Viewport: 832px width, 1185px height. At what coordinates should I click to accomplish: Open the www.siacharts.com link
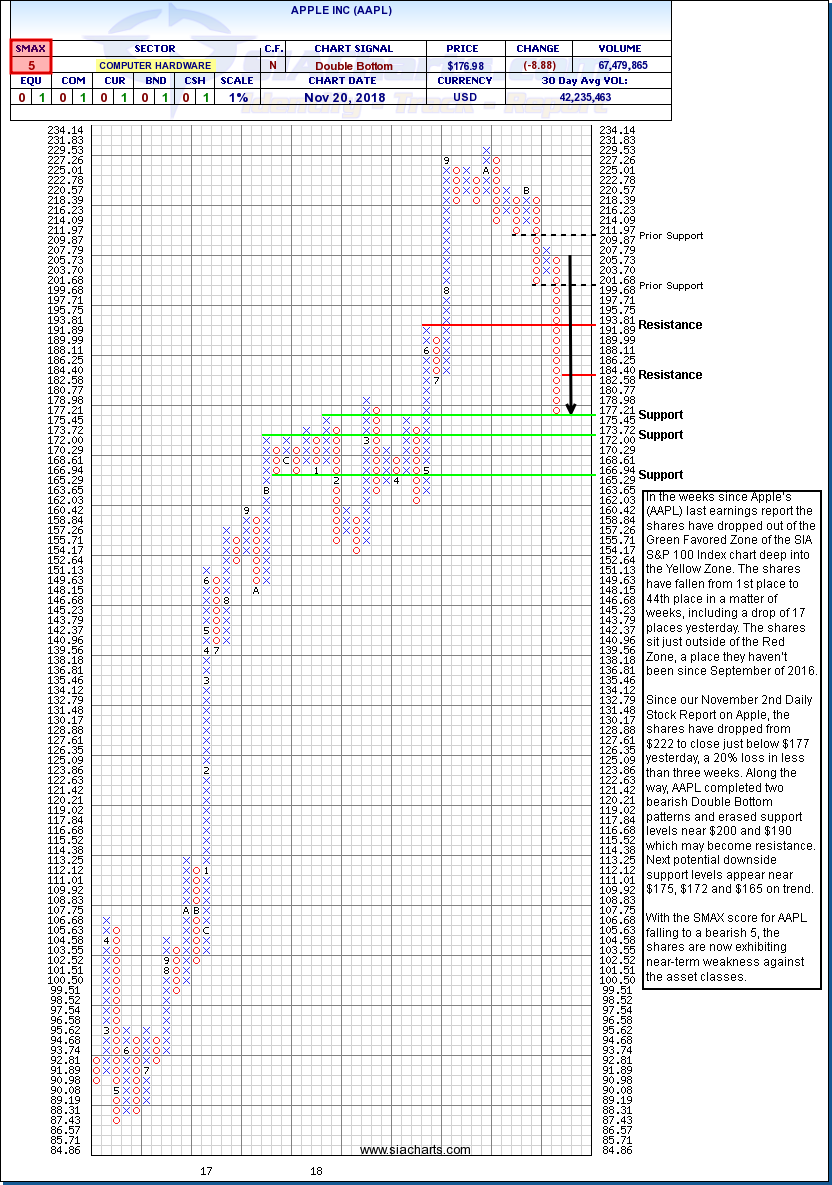click(x=414, y=1150)
